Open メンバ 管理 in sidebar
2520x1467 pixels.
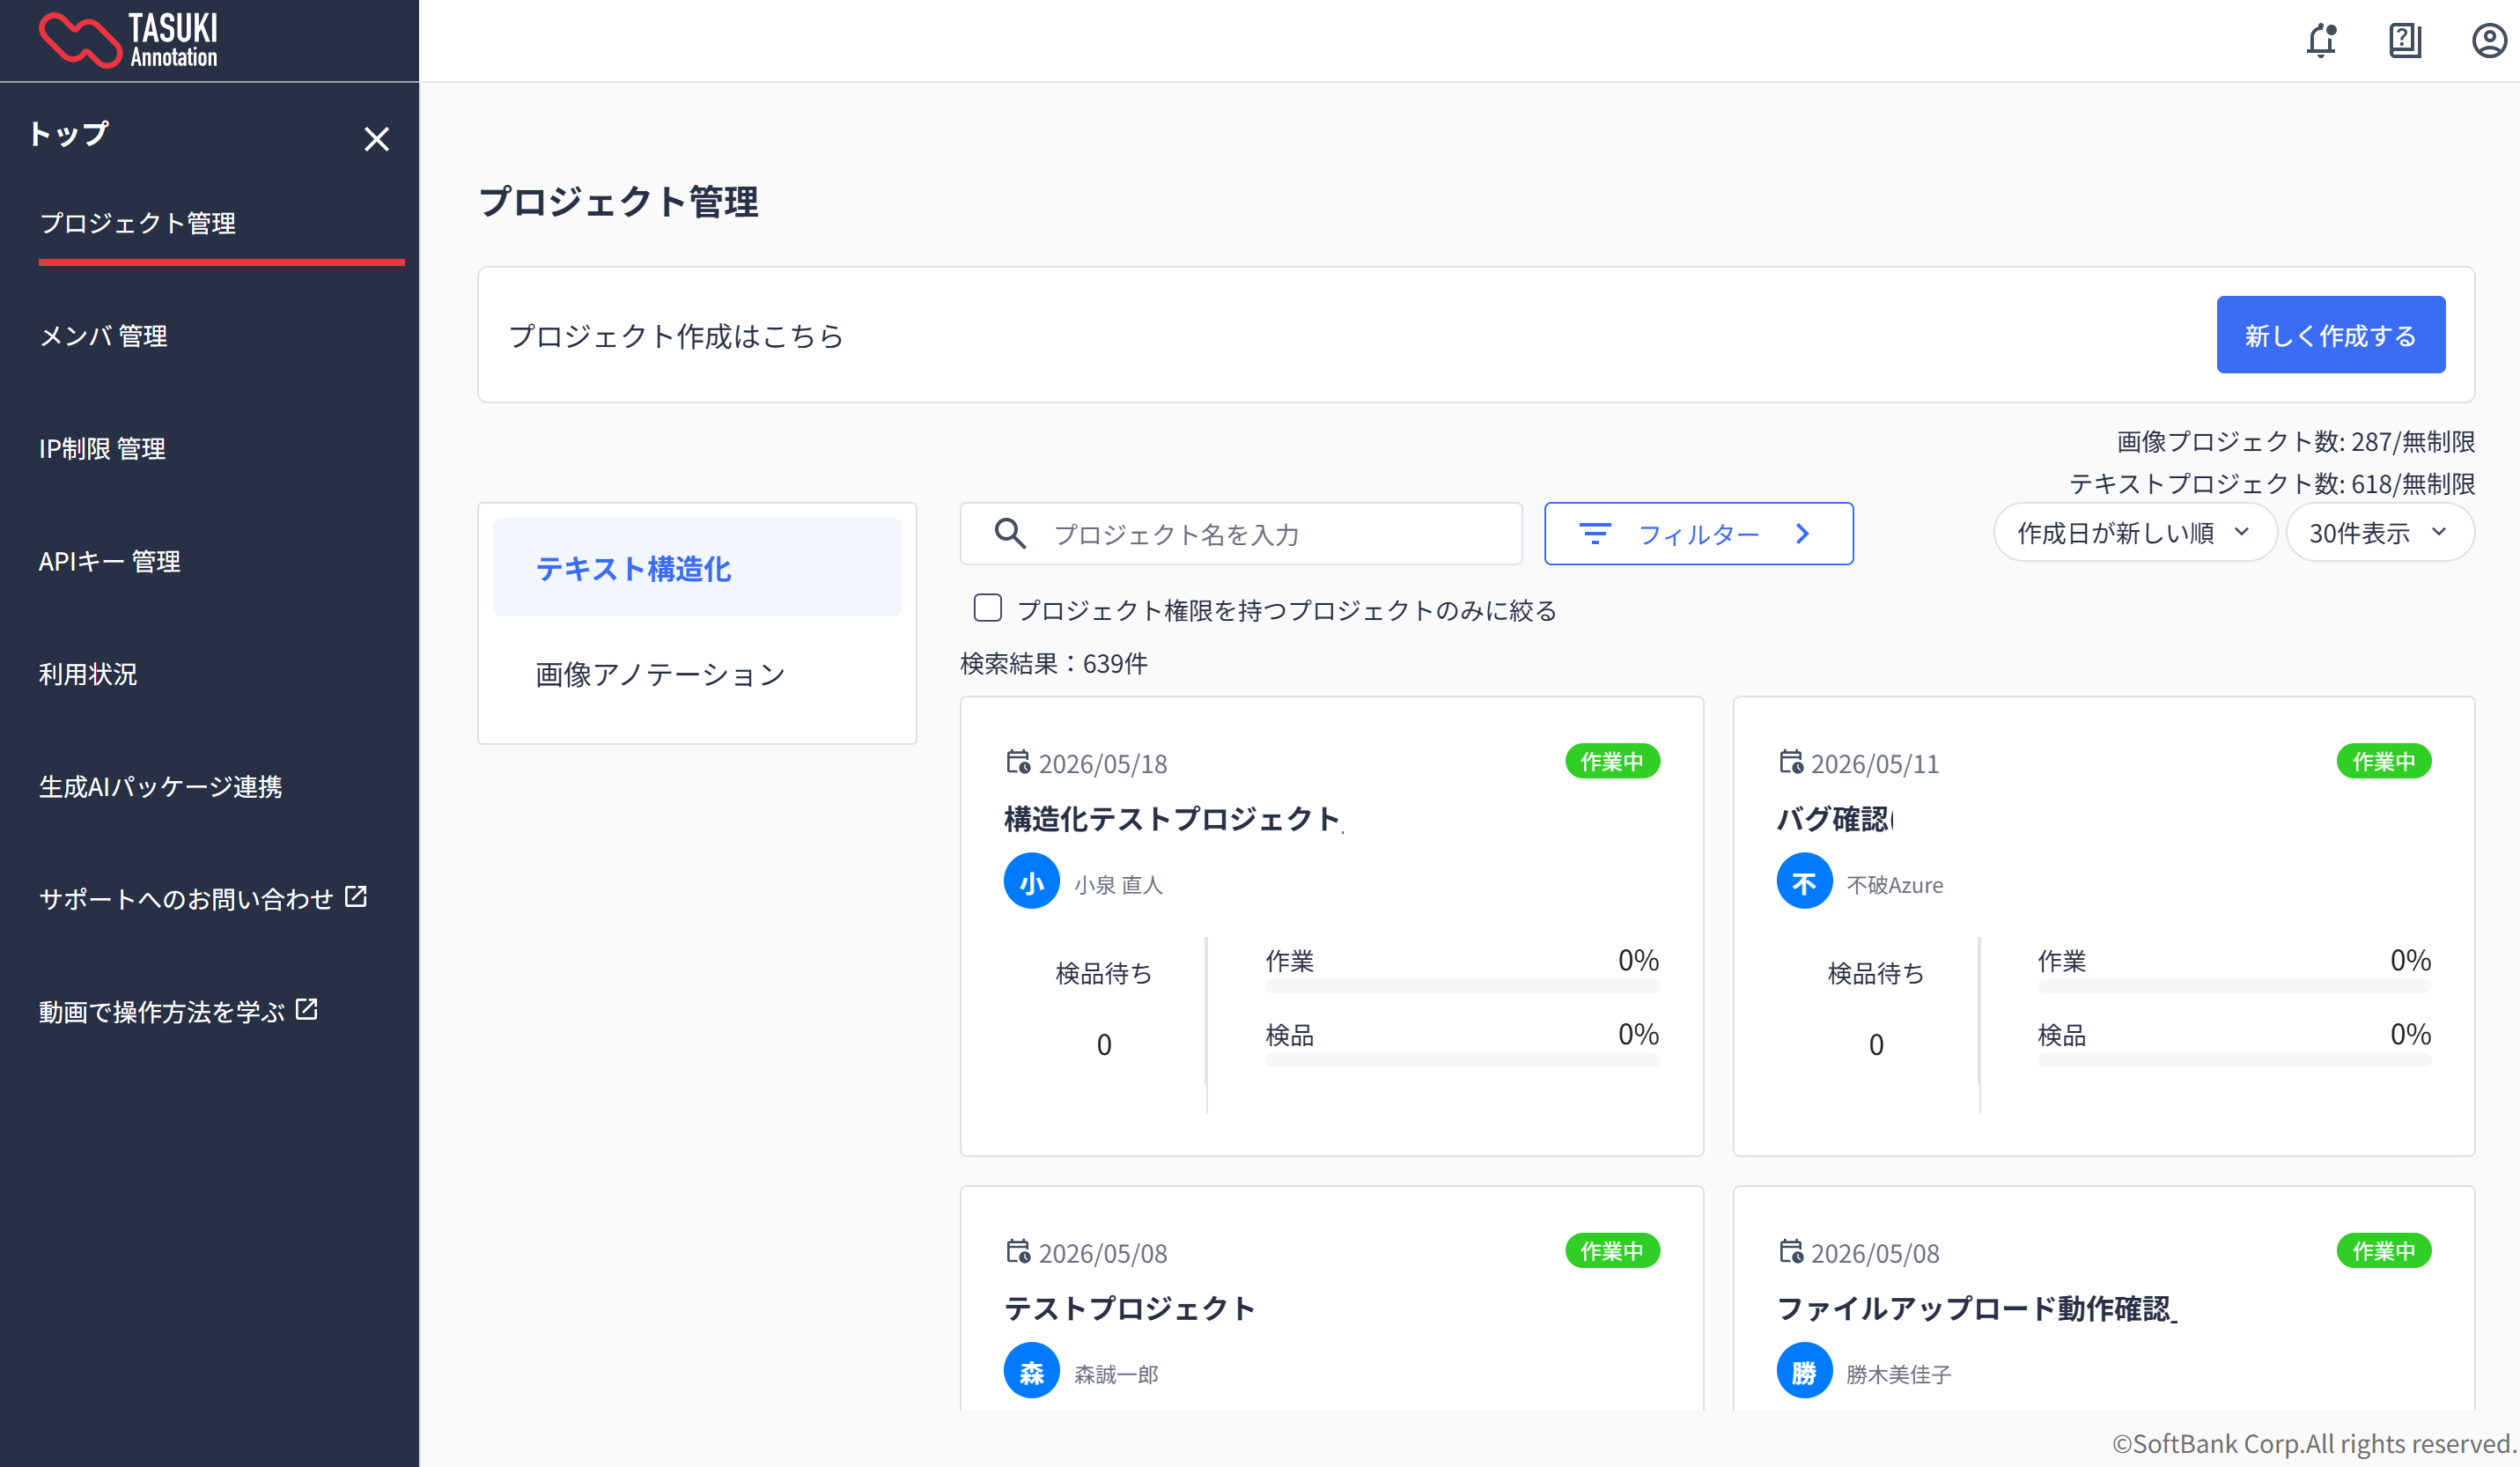pos(103,336)
